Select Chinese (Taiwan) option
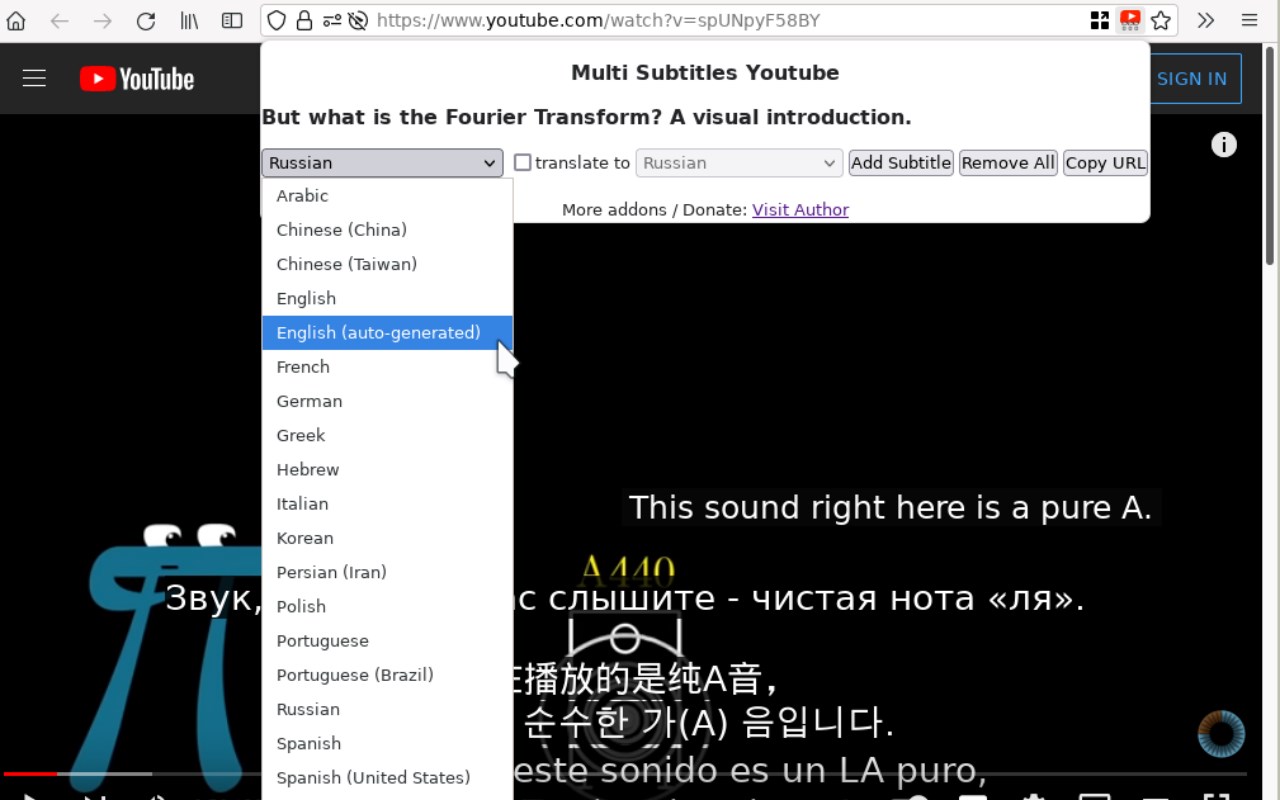This screenshot has width=1280, height=800. click(x=388, y=264)
